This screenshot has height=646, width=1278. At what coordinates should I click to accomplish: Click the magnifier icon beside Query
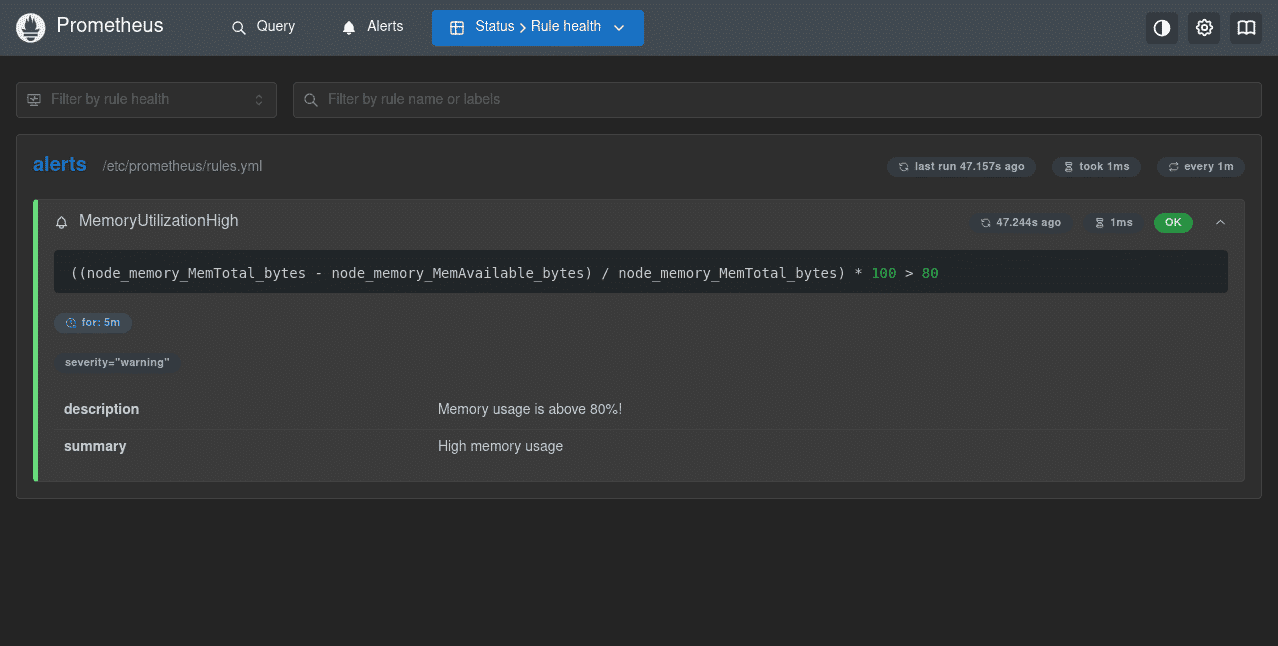coord(239,28)
